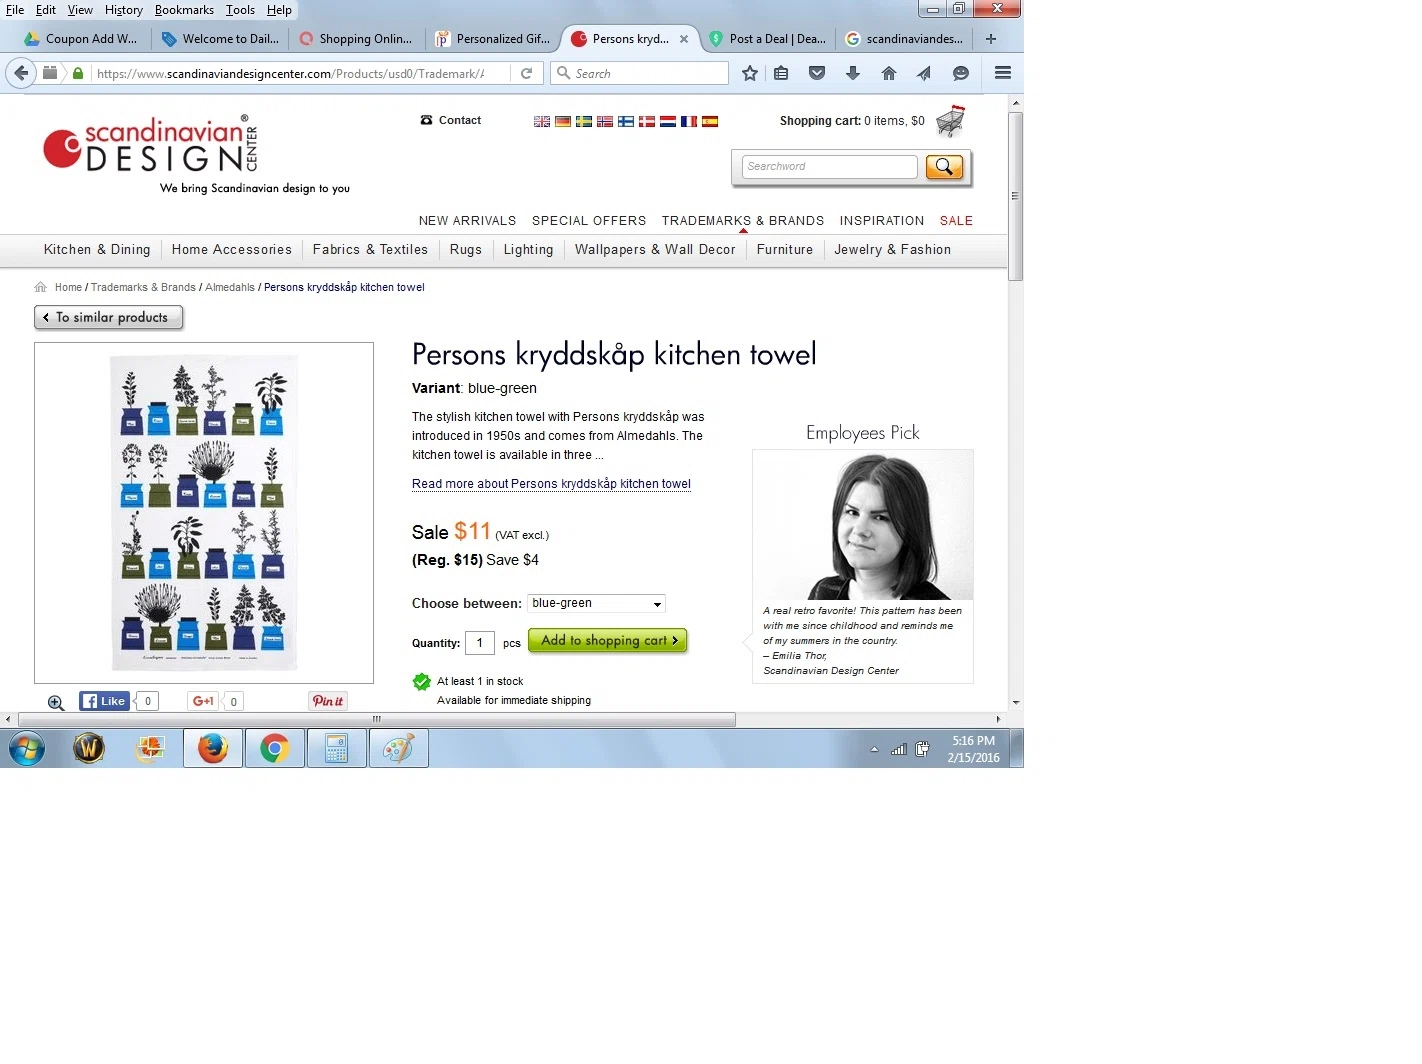This screenshot has height=1064, width=1422.
Task: Click the horizontal scrollbar thumb
Action: pyautogui.click(x=377, y=719)
